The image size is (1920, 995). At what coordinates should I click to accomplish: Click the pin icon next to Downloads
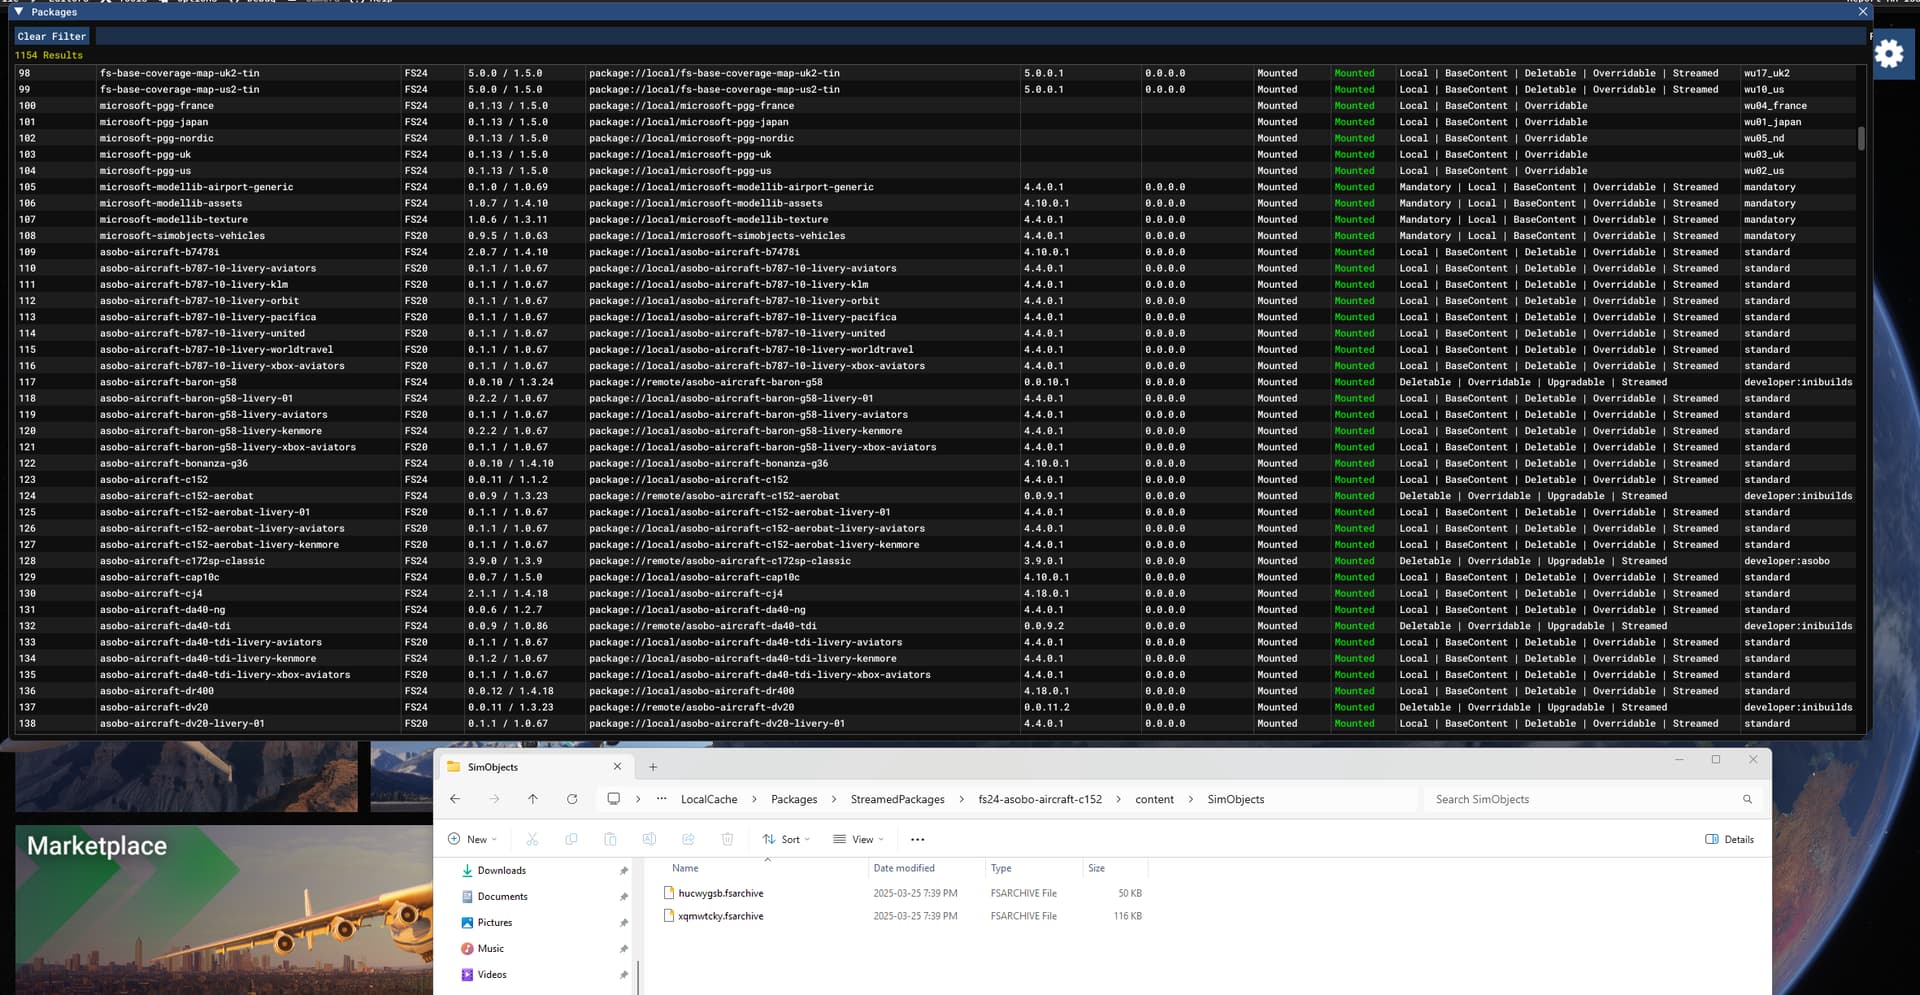point(623,871)
